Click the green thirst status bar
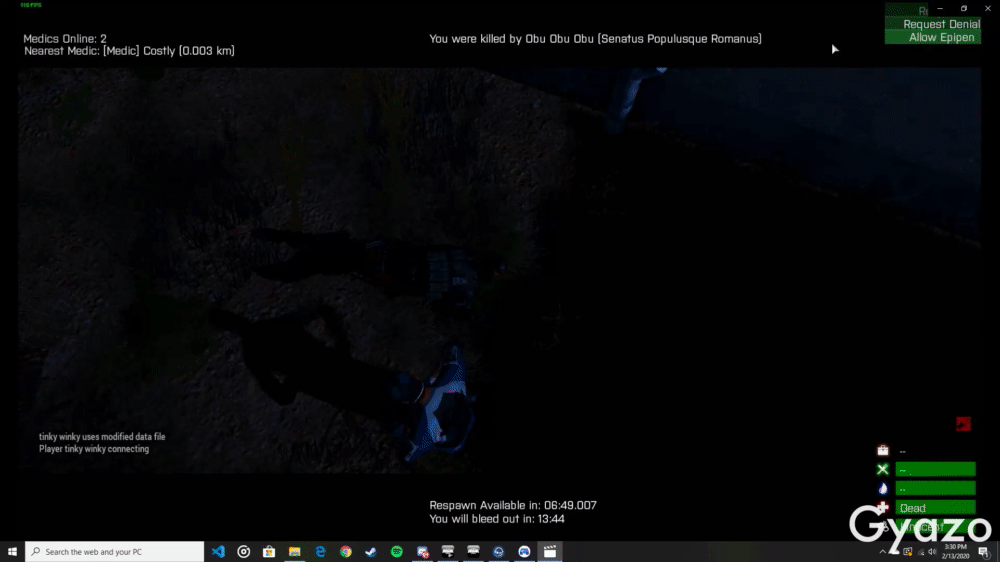The width and height of the screenshot is (1000, 562). pos(936,489)
